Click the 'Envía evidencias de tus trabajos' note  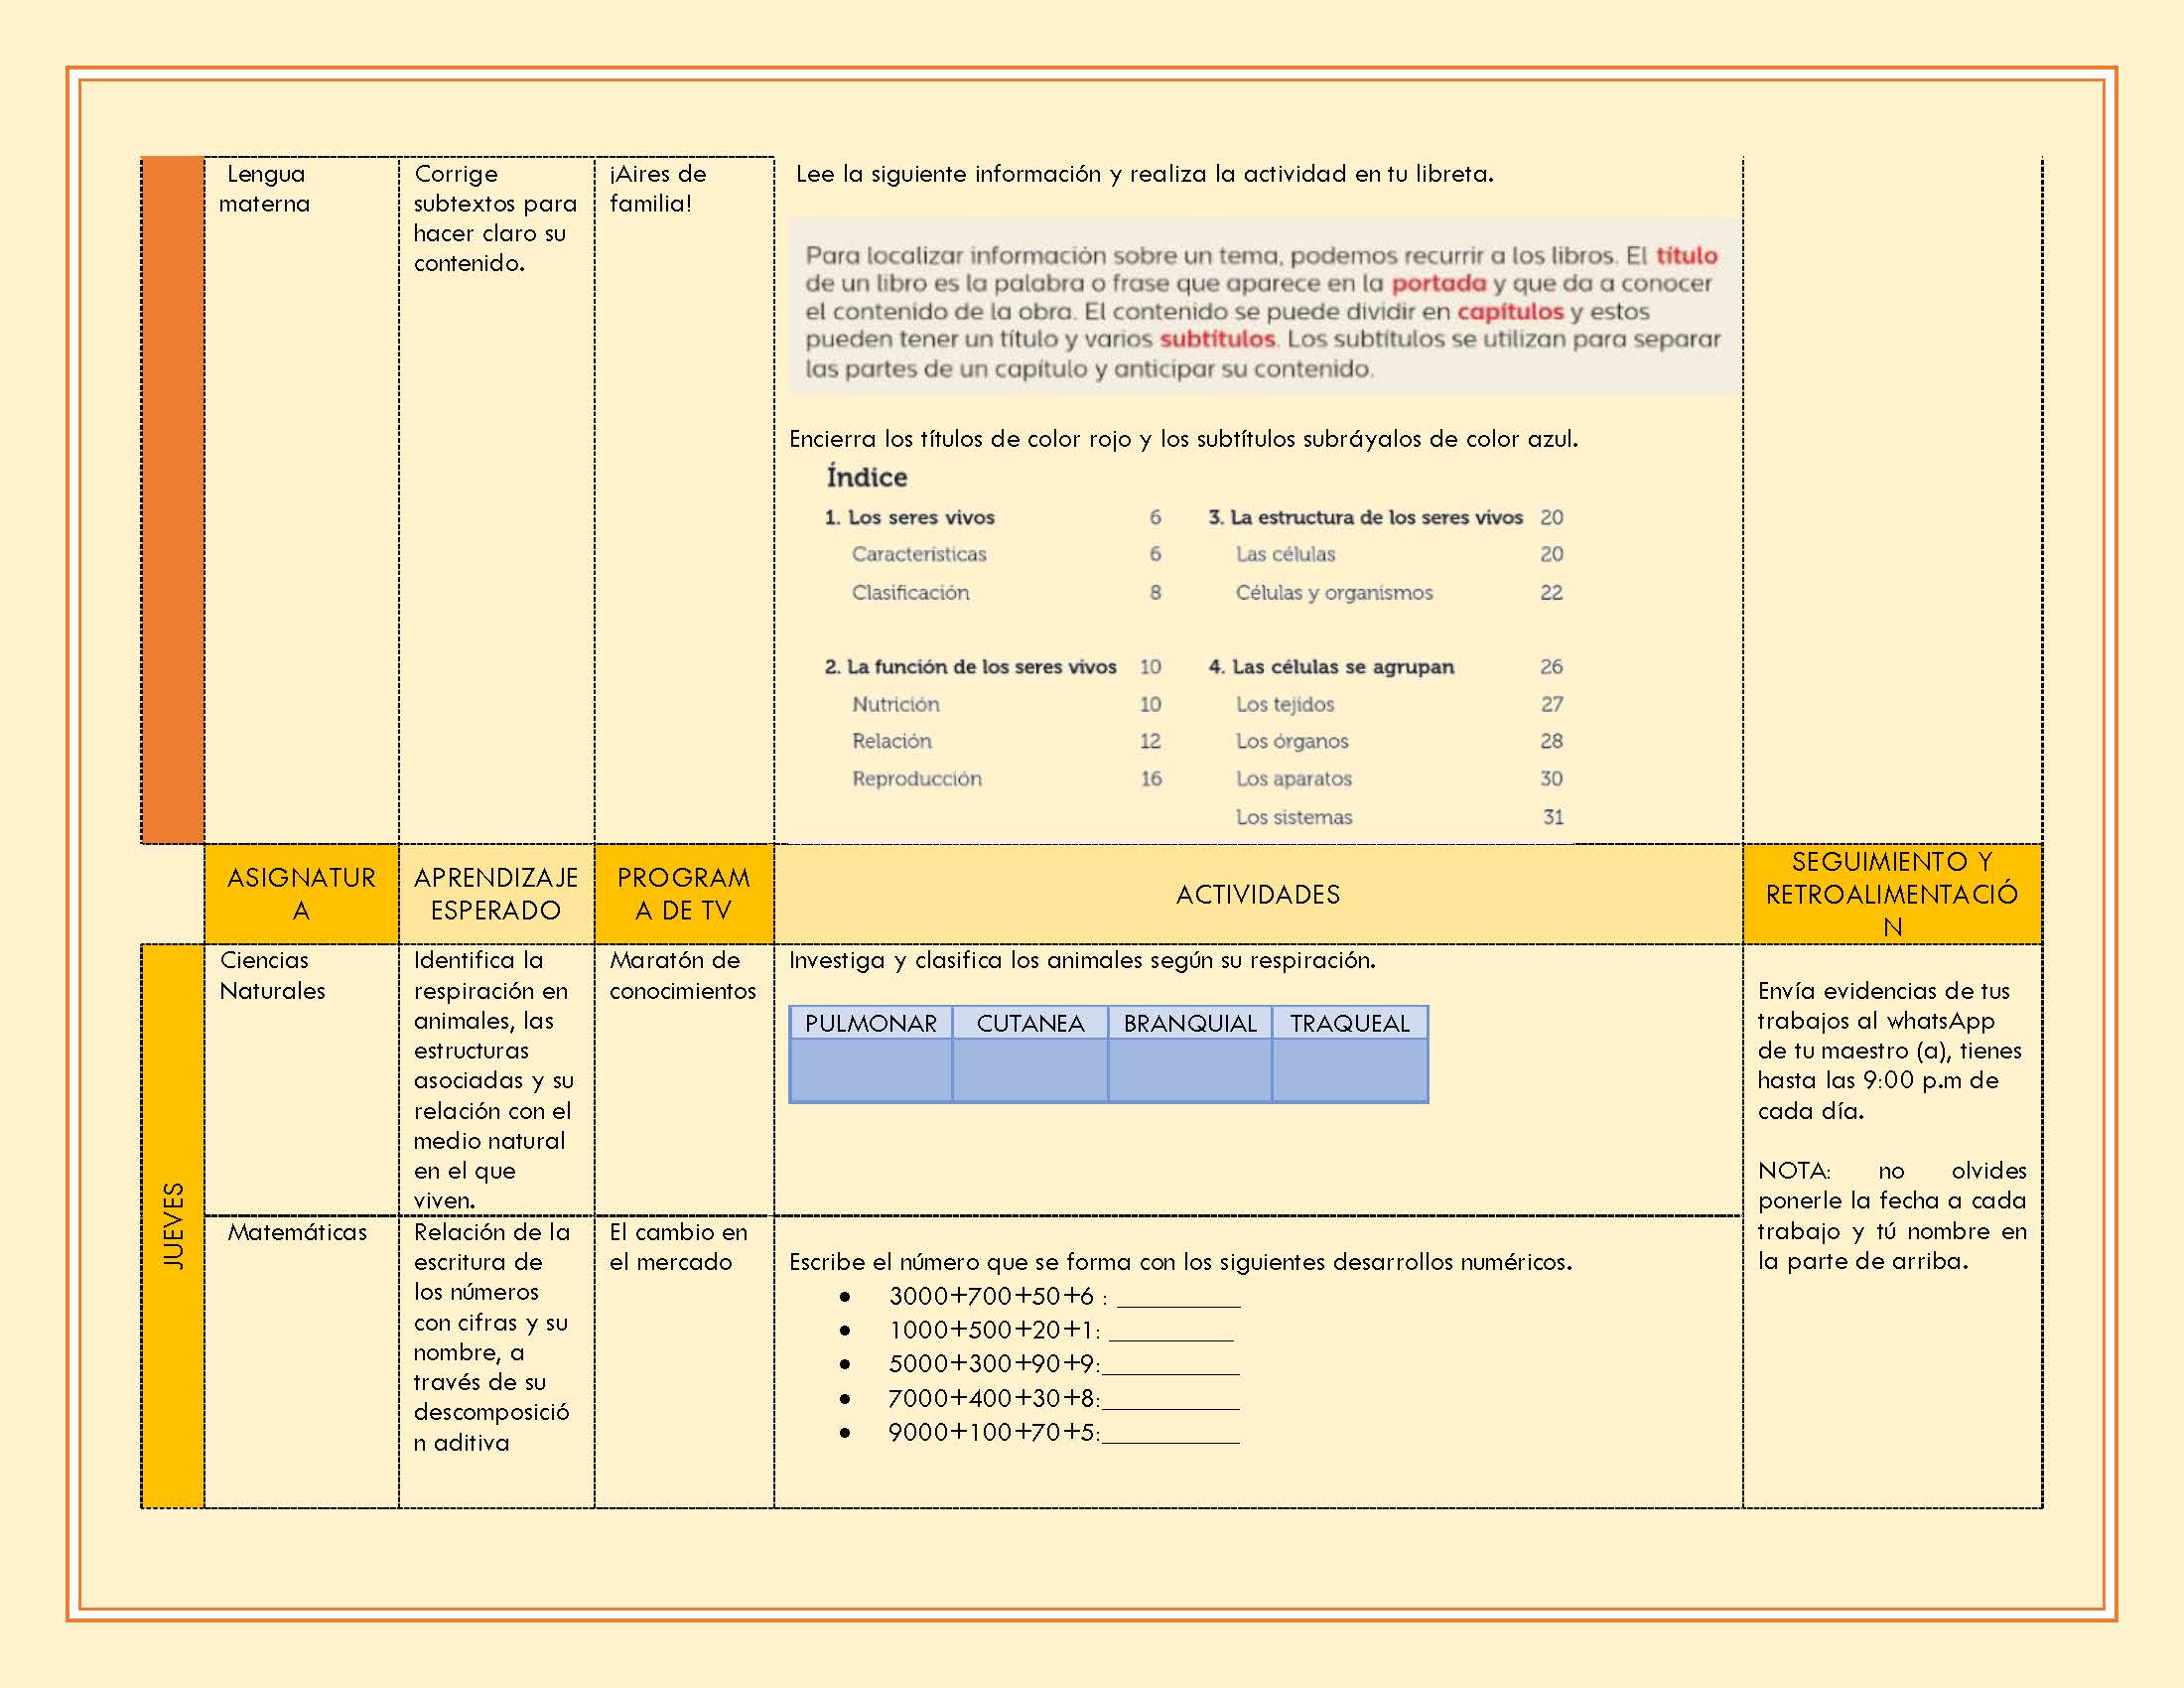(1889, 1050)
